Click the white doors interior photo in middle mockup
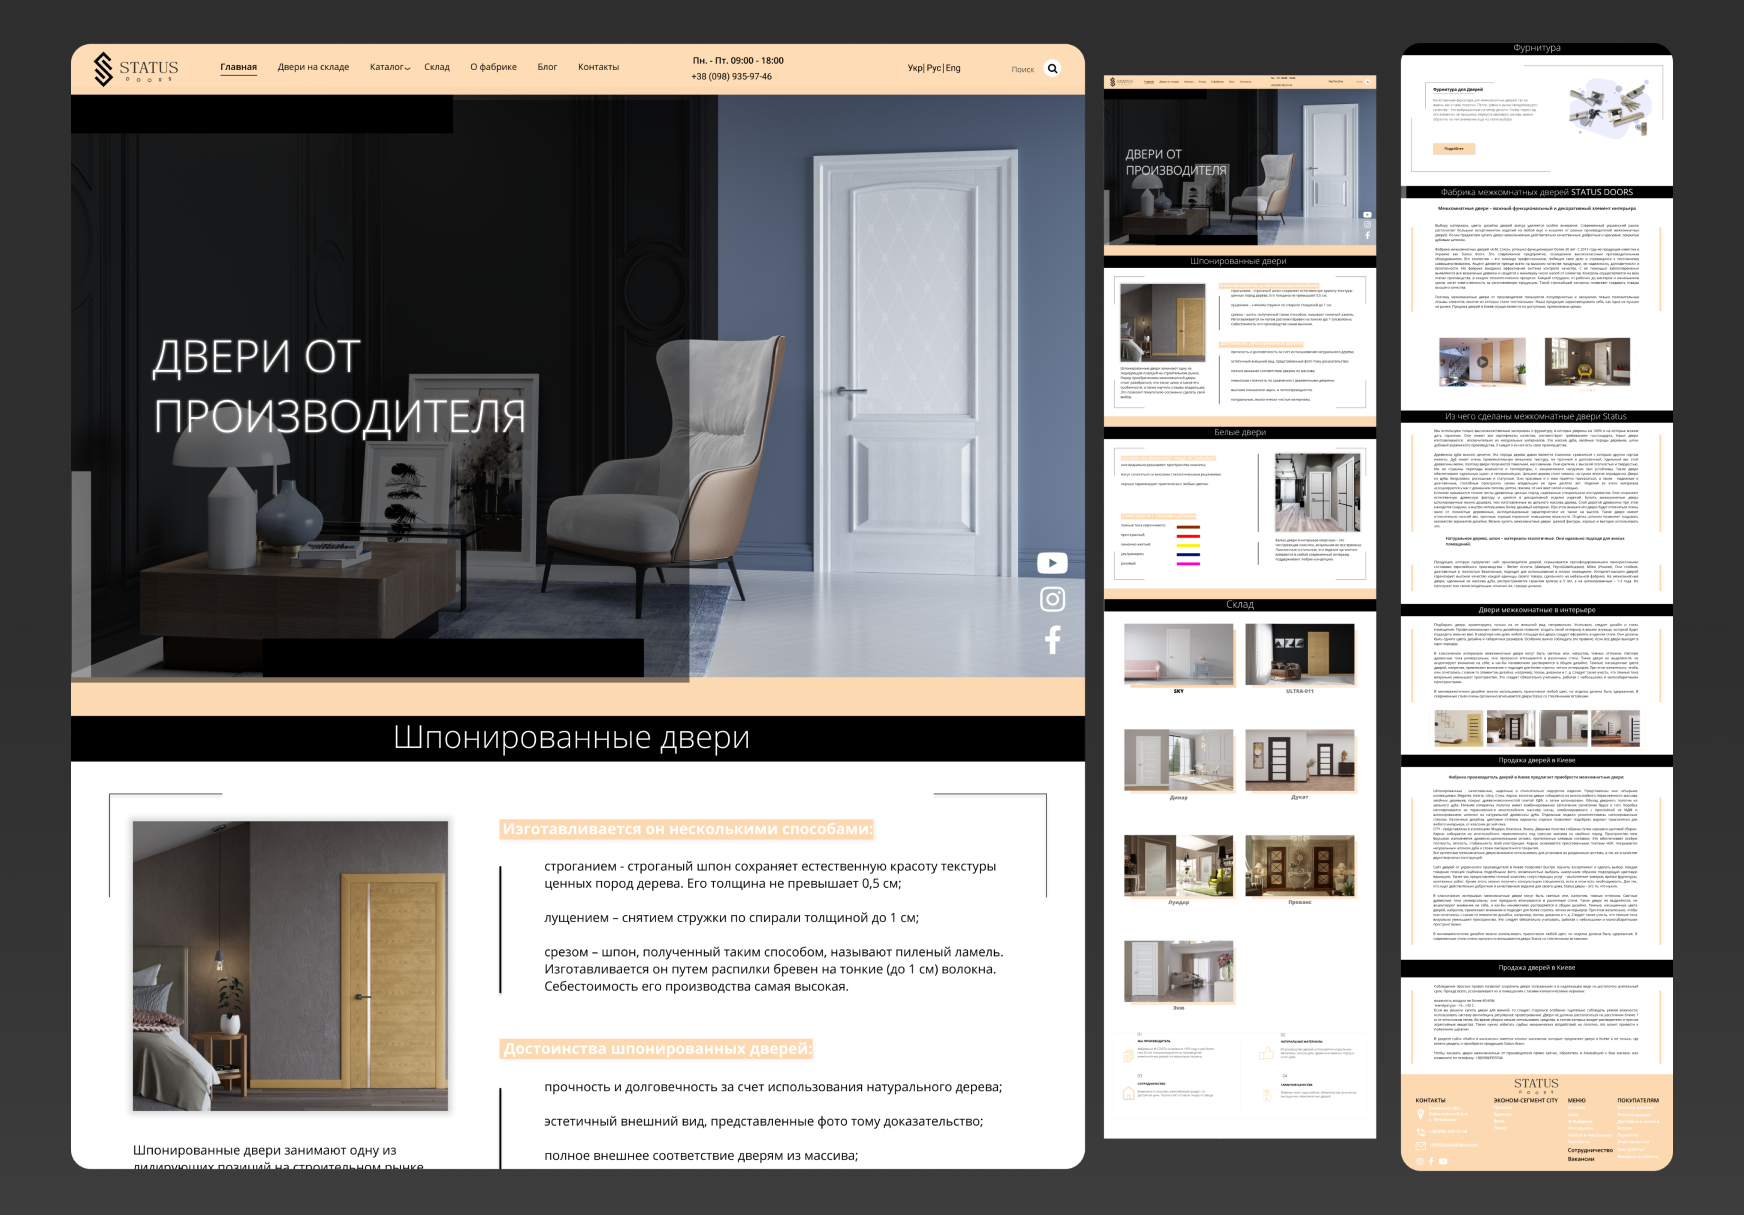 [x=1317, y=492]
